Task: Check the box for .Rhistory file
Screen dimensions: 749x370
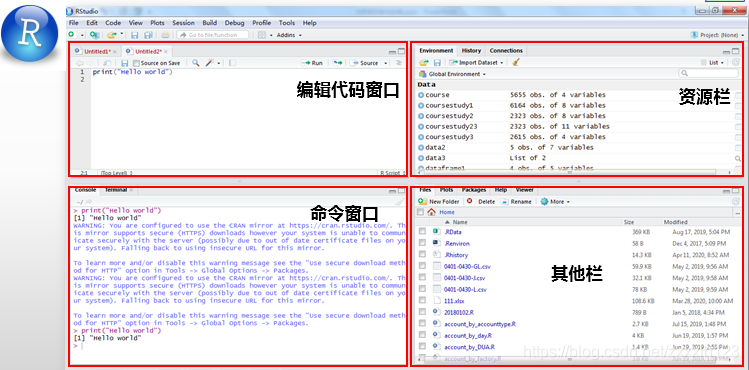Action: [x=422, y=255]
